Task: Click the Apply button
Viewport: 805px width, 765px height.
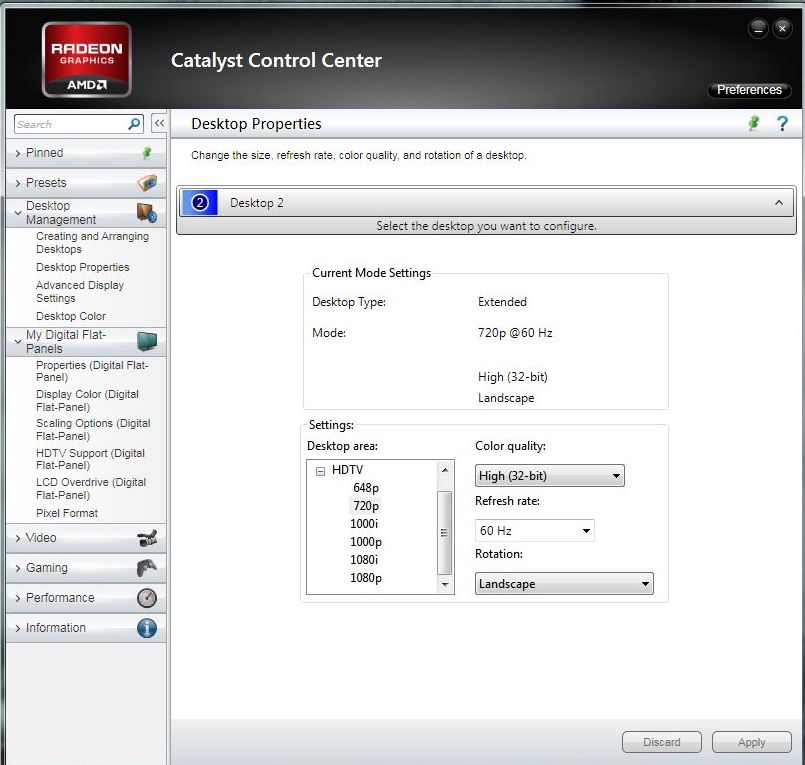Action: [x=752, y=742]
